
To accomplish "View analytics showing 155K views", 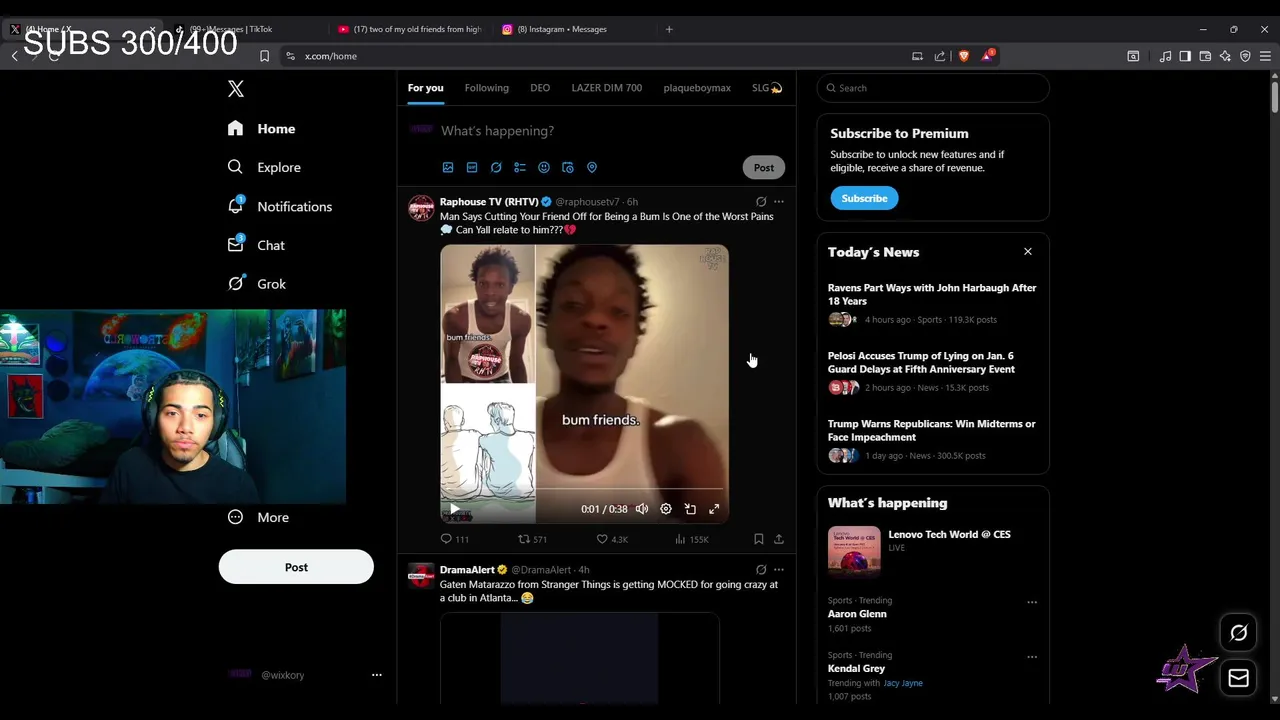I will (x=692, y=539).
